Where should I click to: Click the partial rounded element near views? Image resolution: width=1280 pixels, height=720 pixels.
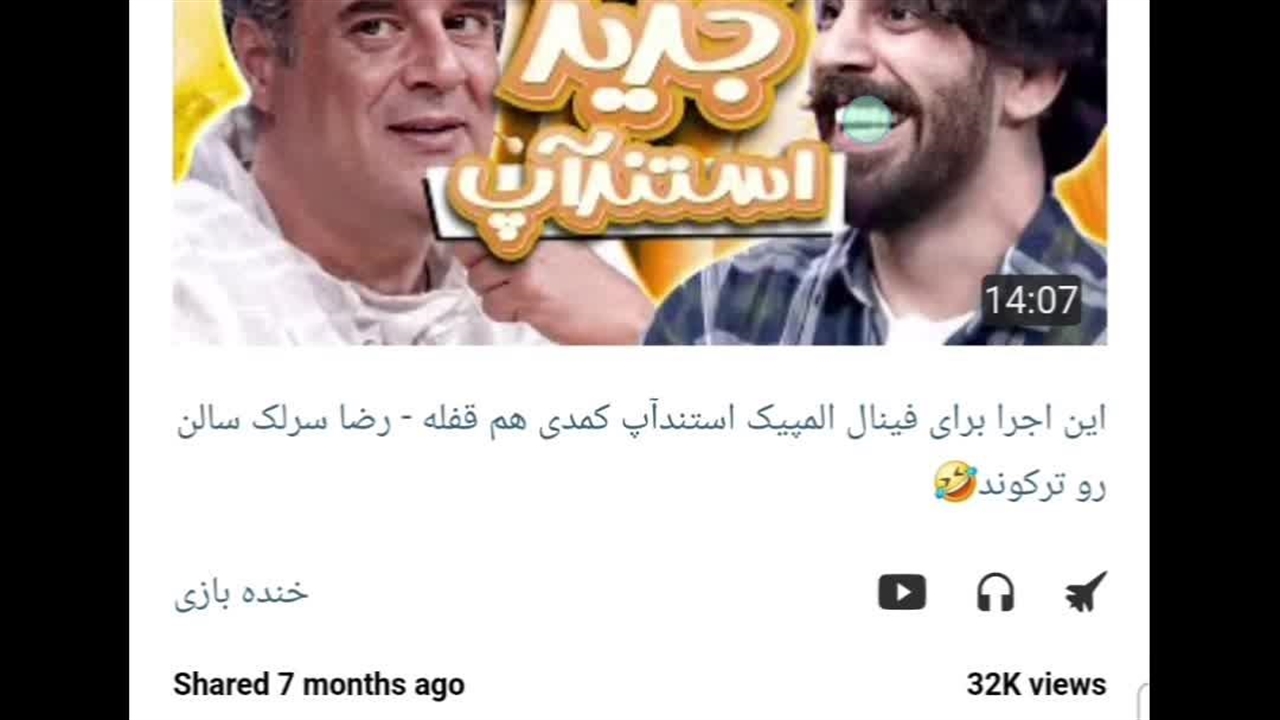[1143, 702]
